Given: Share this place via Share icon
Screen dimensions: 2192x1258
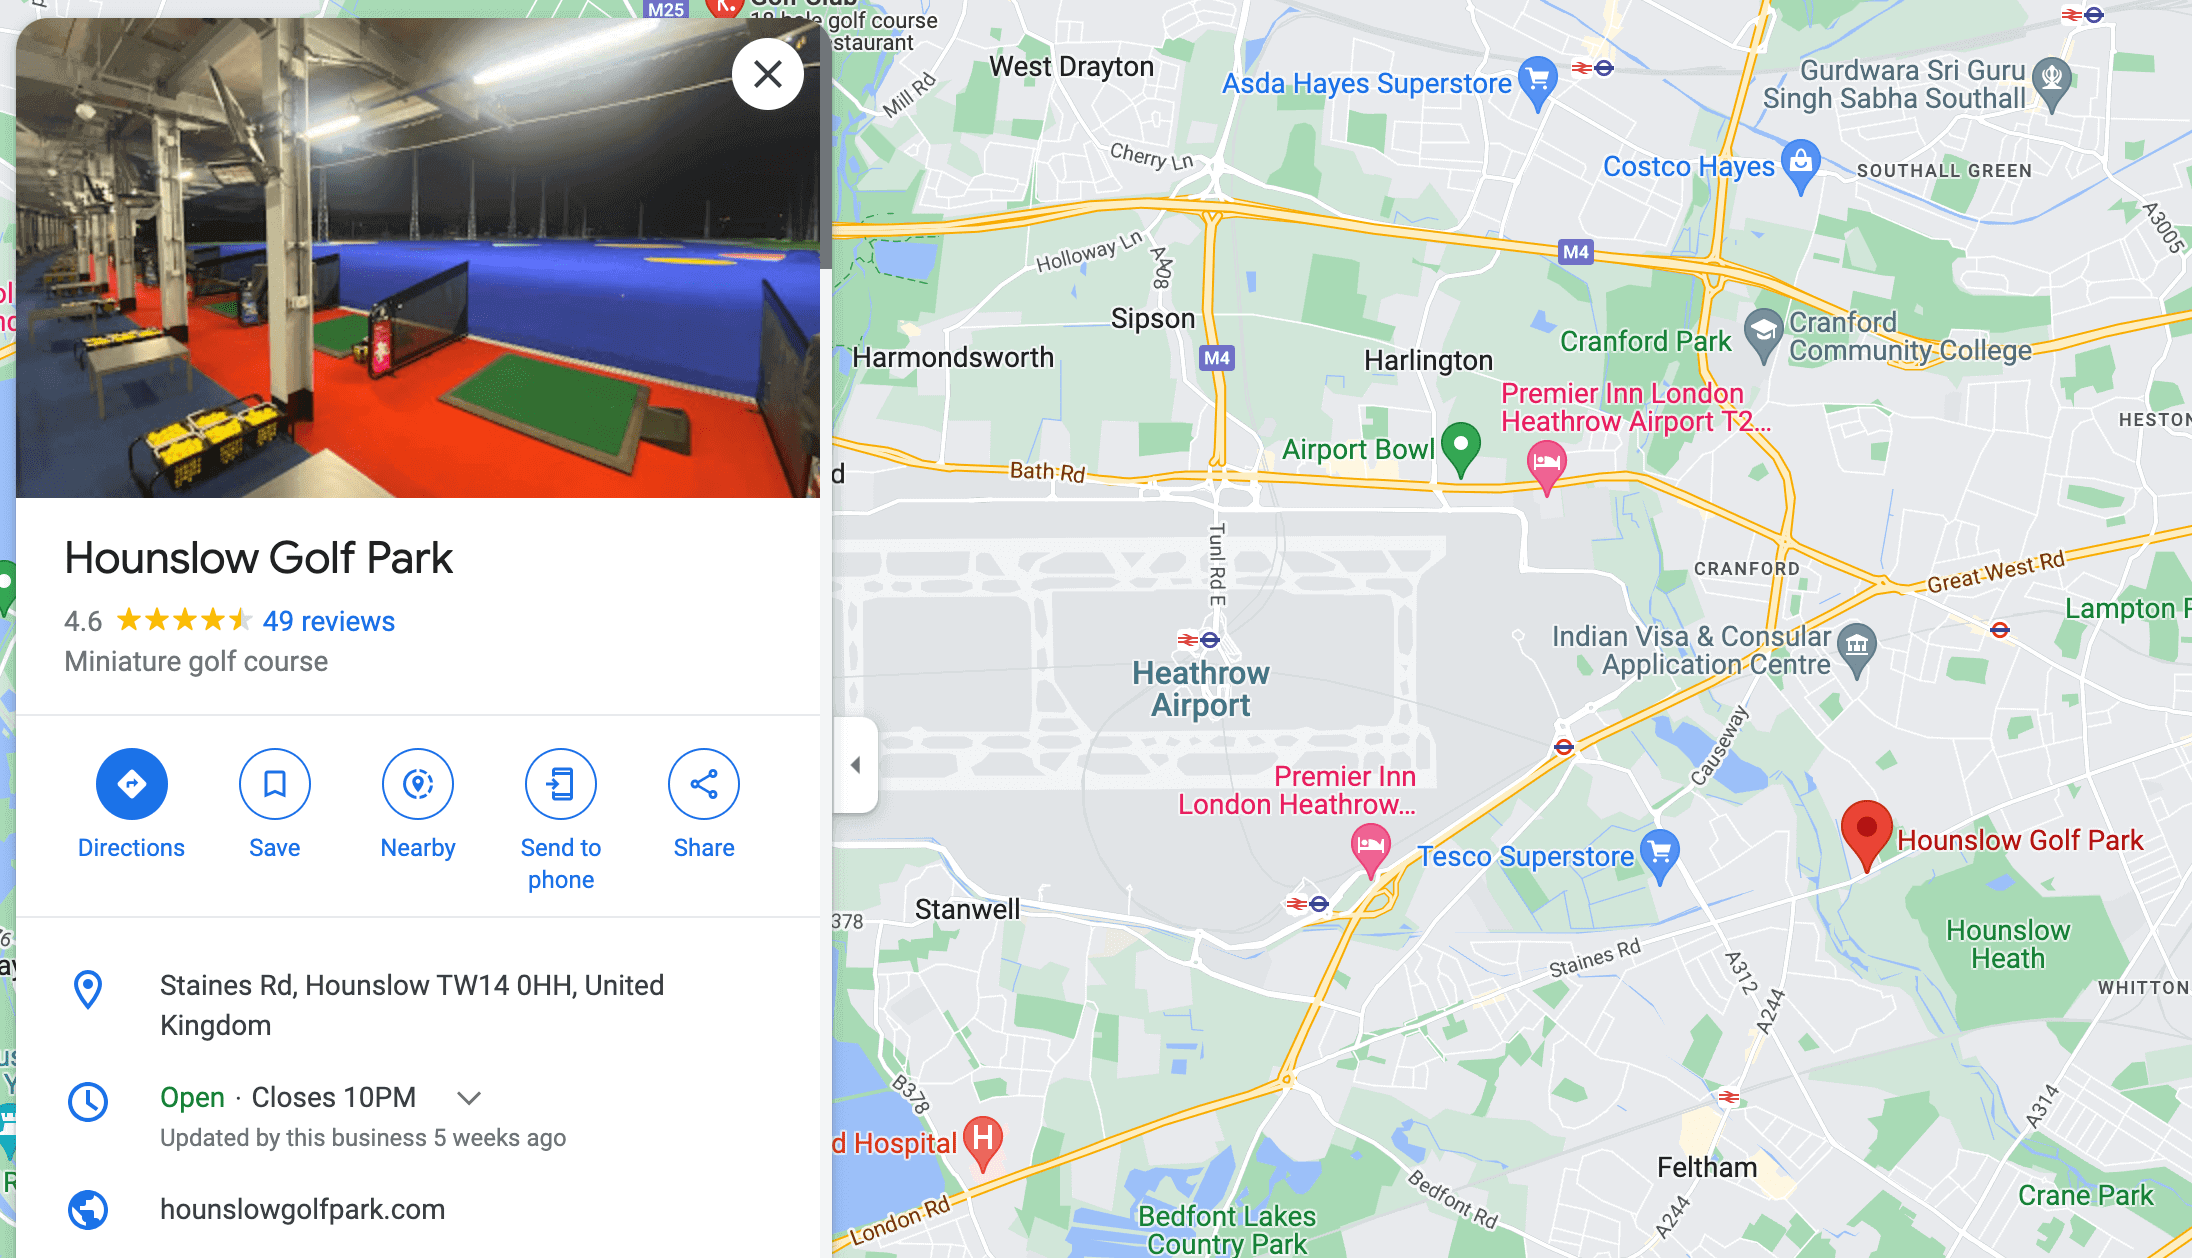Looking at the screenshot, I should (x=704, y=784).
